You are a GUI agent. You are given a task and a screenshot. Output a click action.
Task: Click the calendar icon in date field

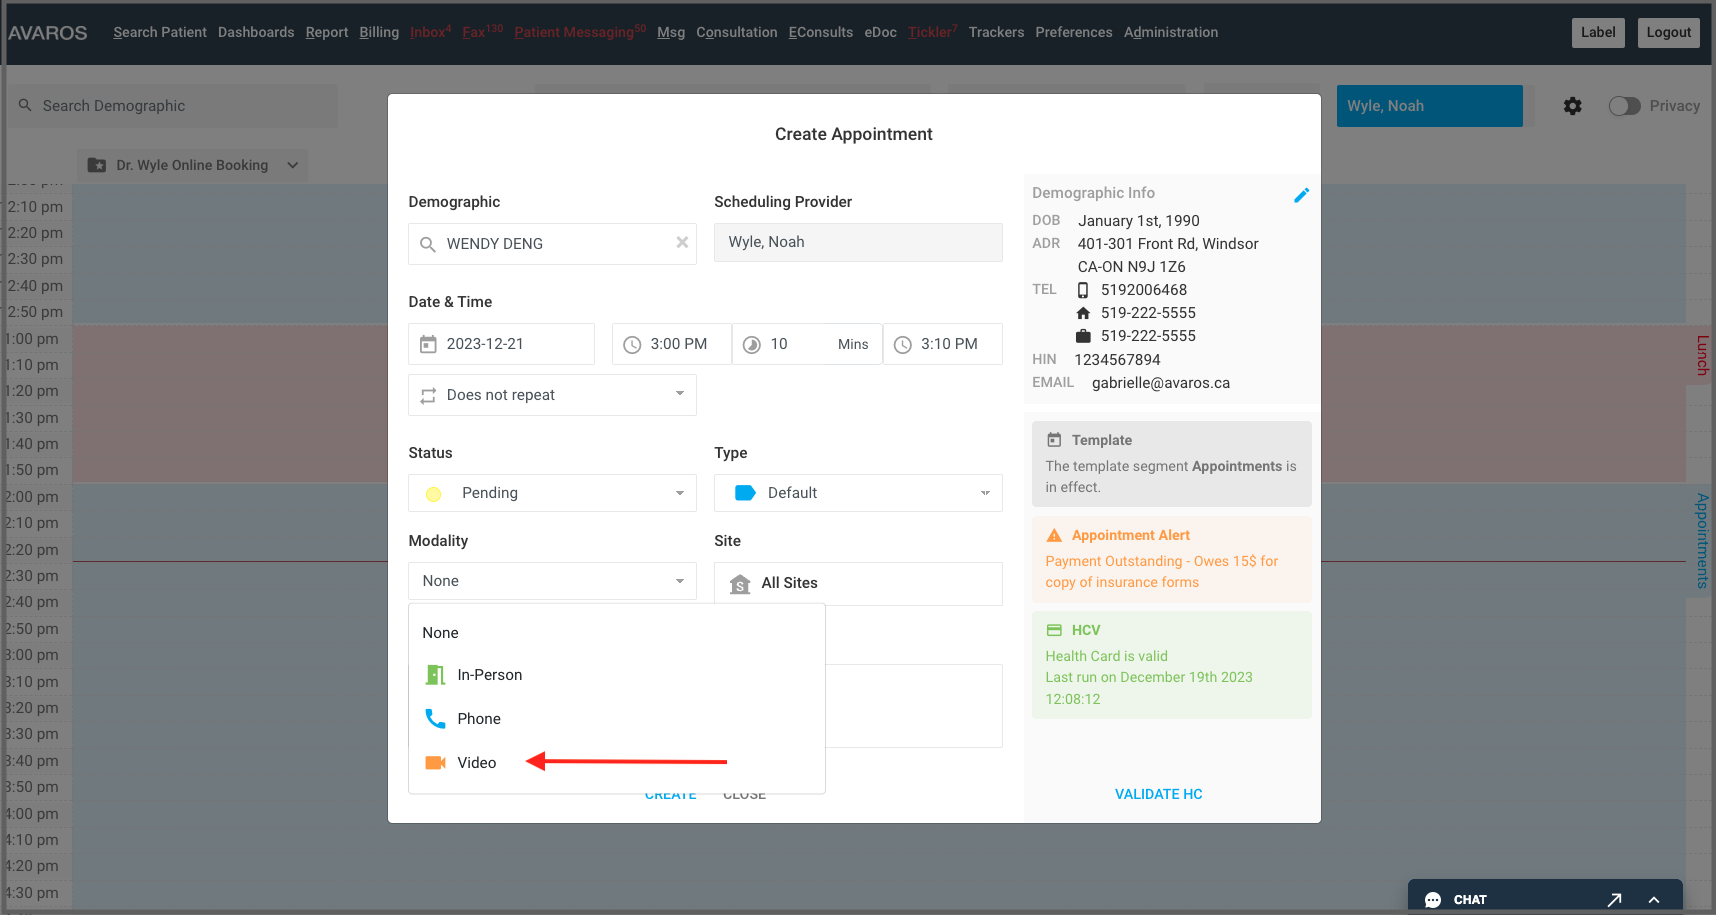point(428,344)
